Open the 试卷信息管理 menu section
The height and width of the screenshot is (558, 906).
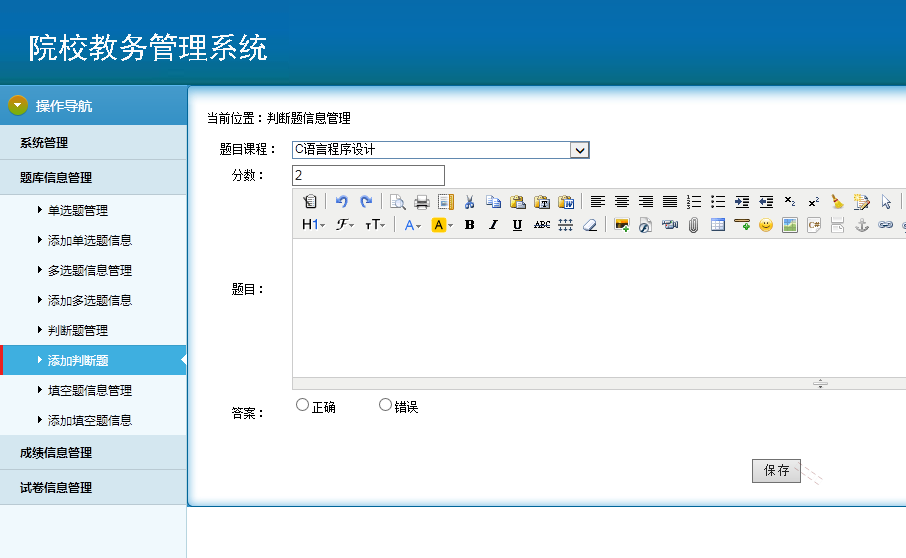94,488
